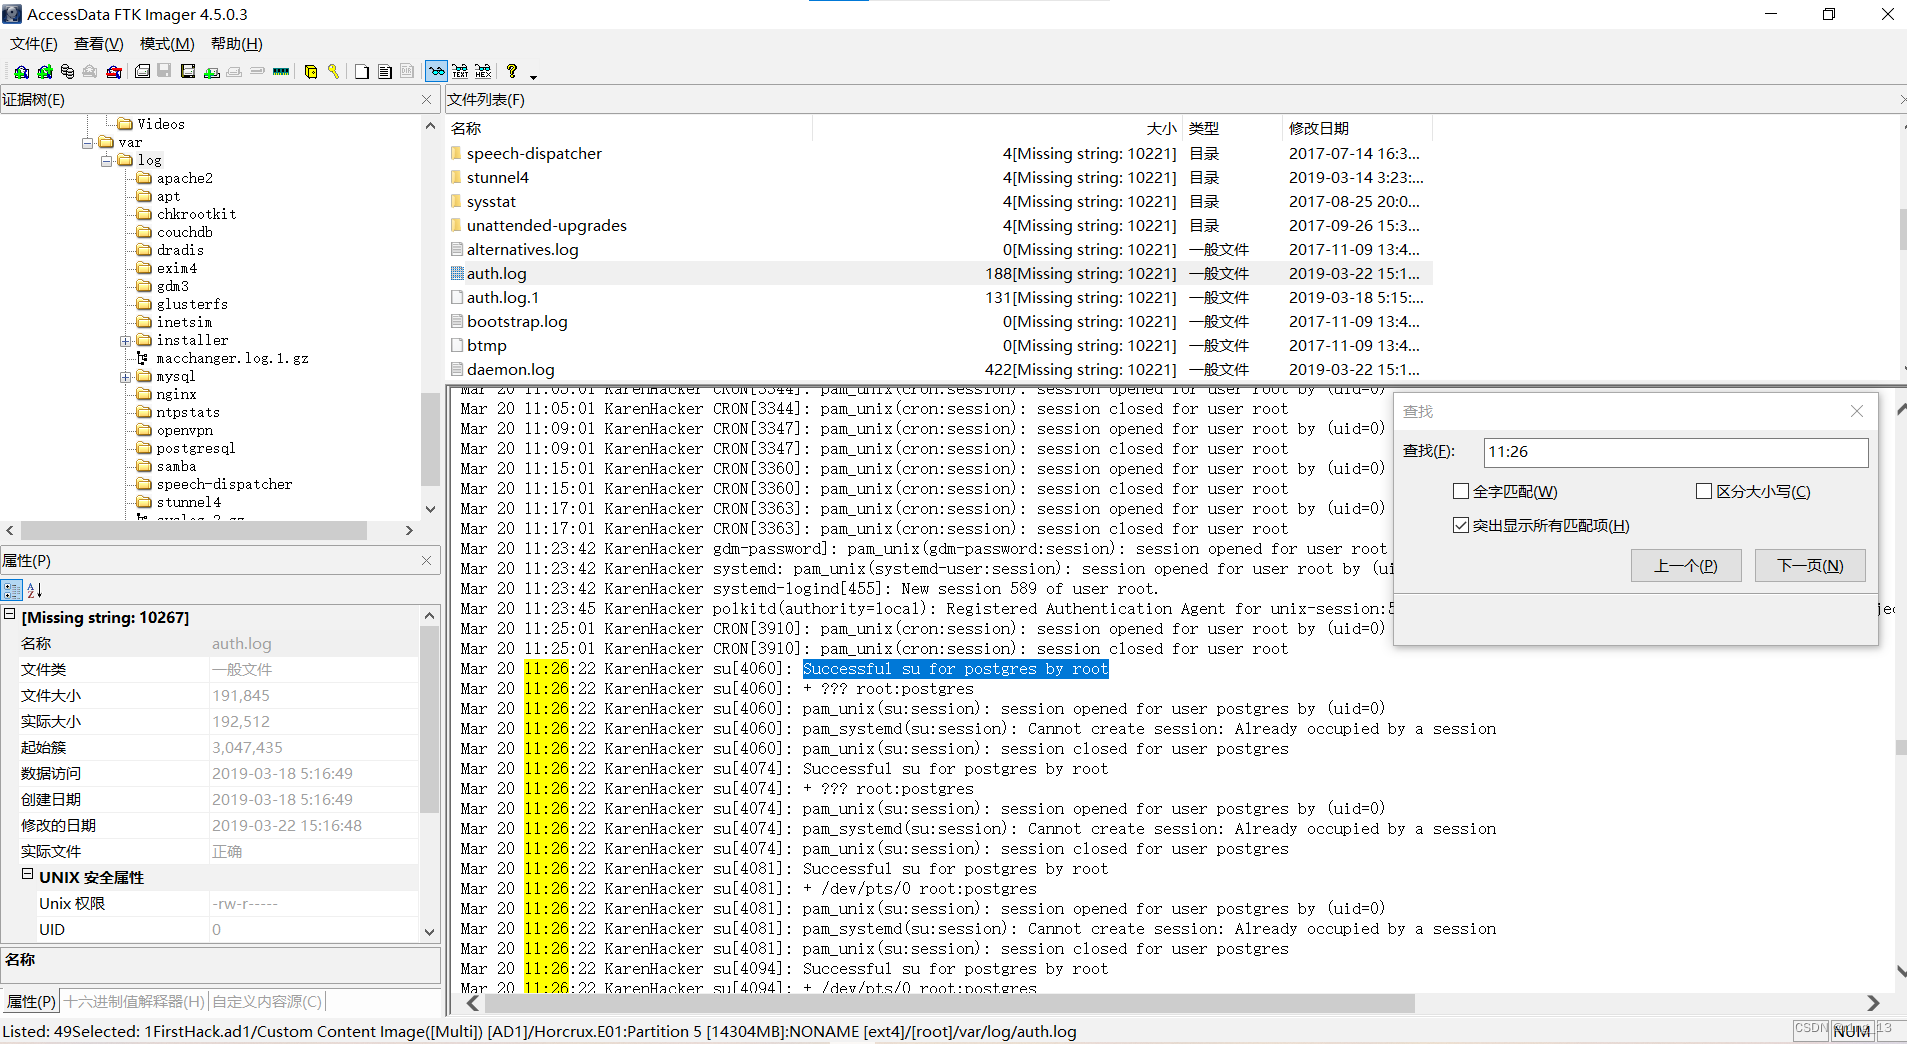Click viewer scroll right arrow
The width and height of the screenshot is (1907, 1044).
pyautogui.click(x=1873, y=1003)
